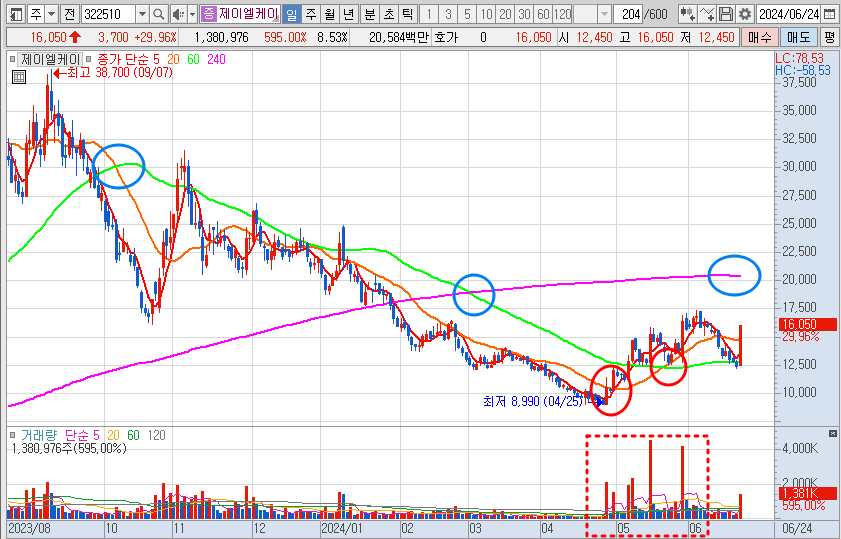Click the 1,380,976주(595.00%) volume text

(x=69, y=448)
